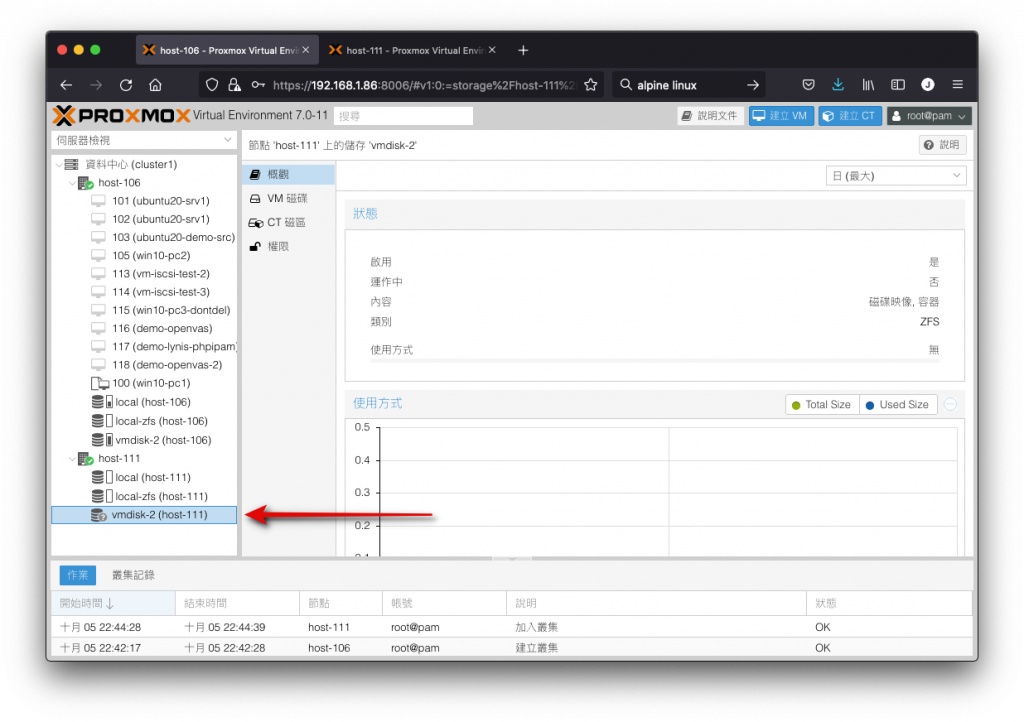The image size is (1024, 722).
Task: Open the VM 磁碟 menu item
Action: coord(289,198)
